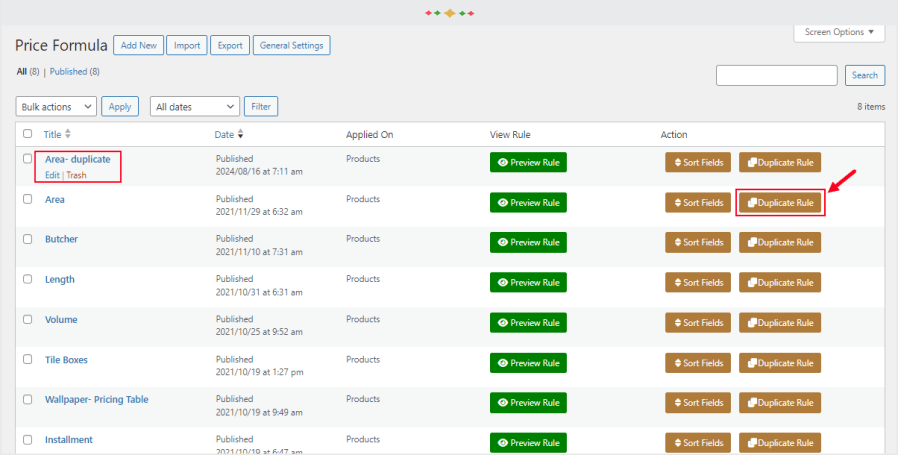Check the Area- duplicate row checkbox
The width and height of the screenshot is (898, 455).
pos(28,159)
